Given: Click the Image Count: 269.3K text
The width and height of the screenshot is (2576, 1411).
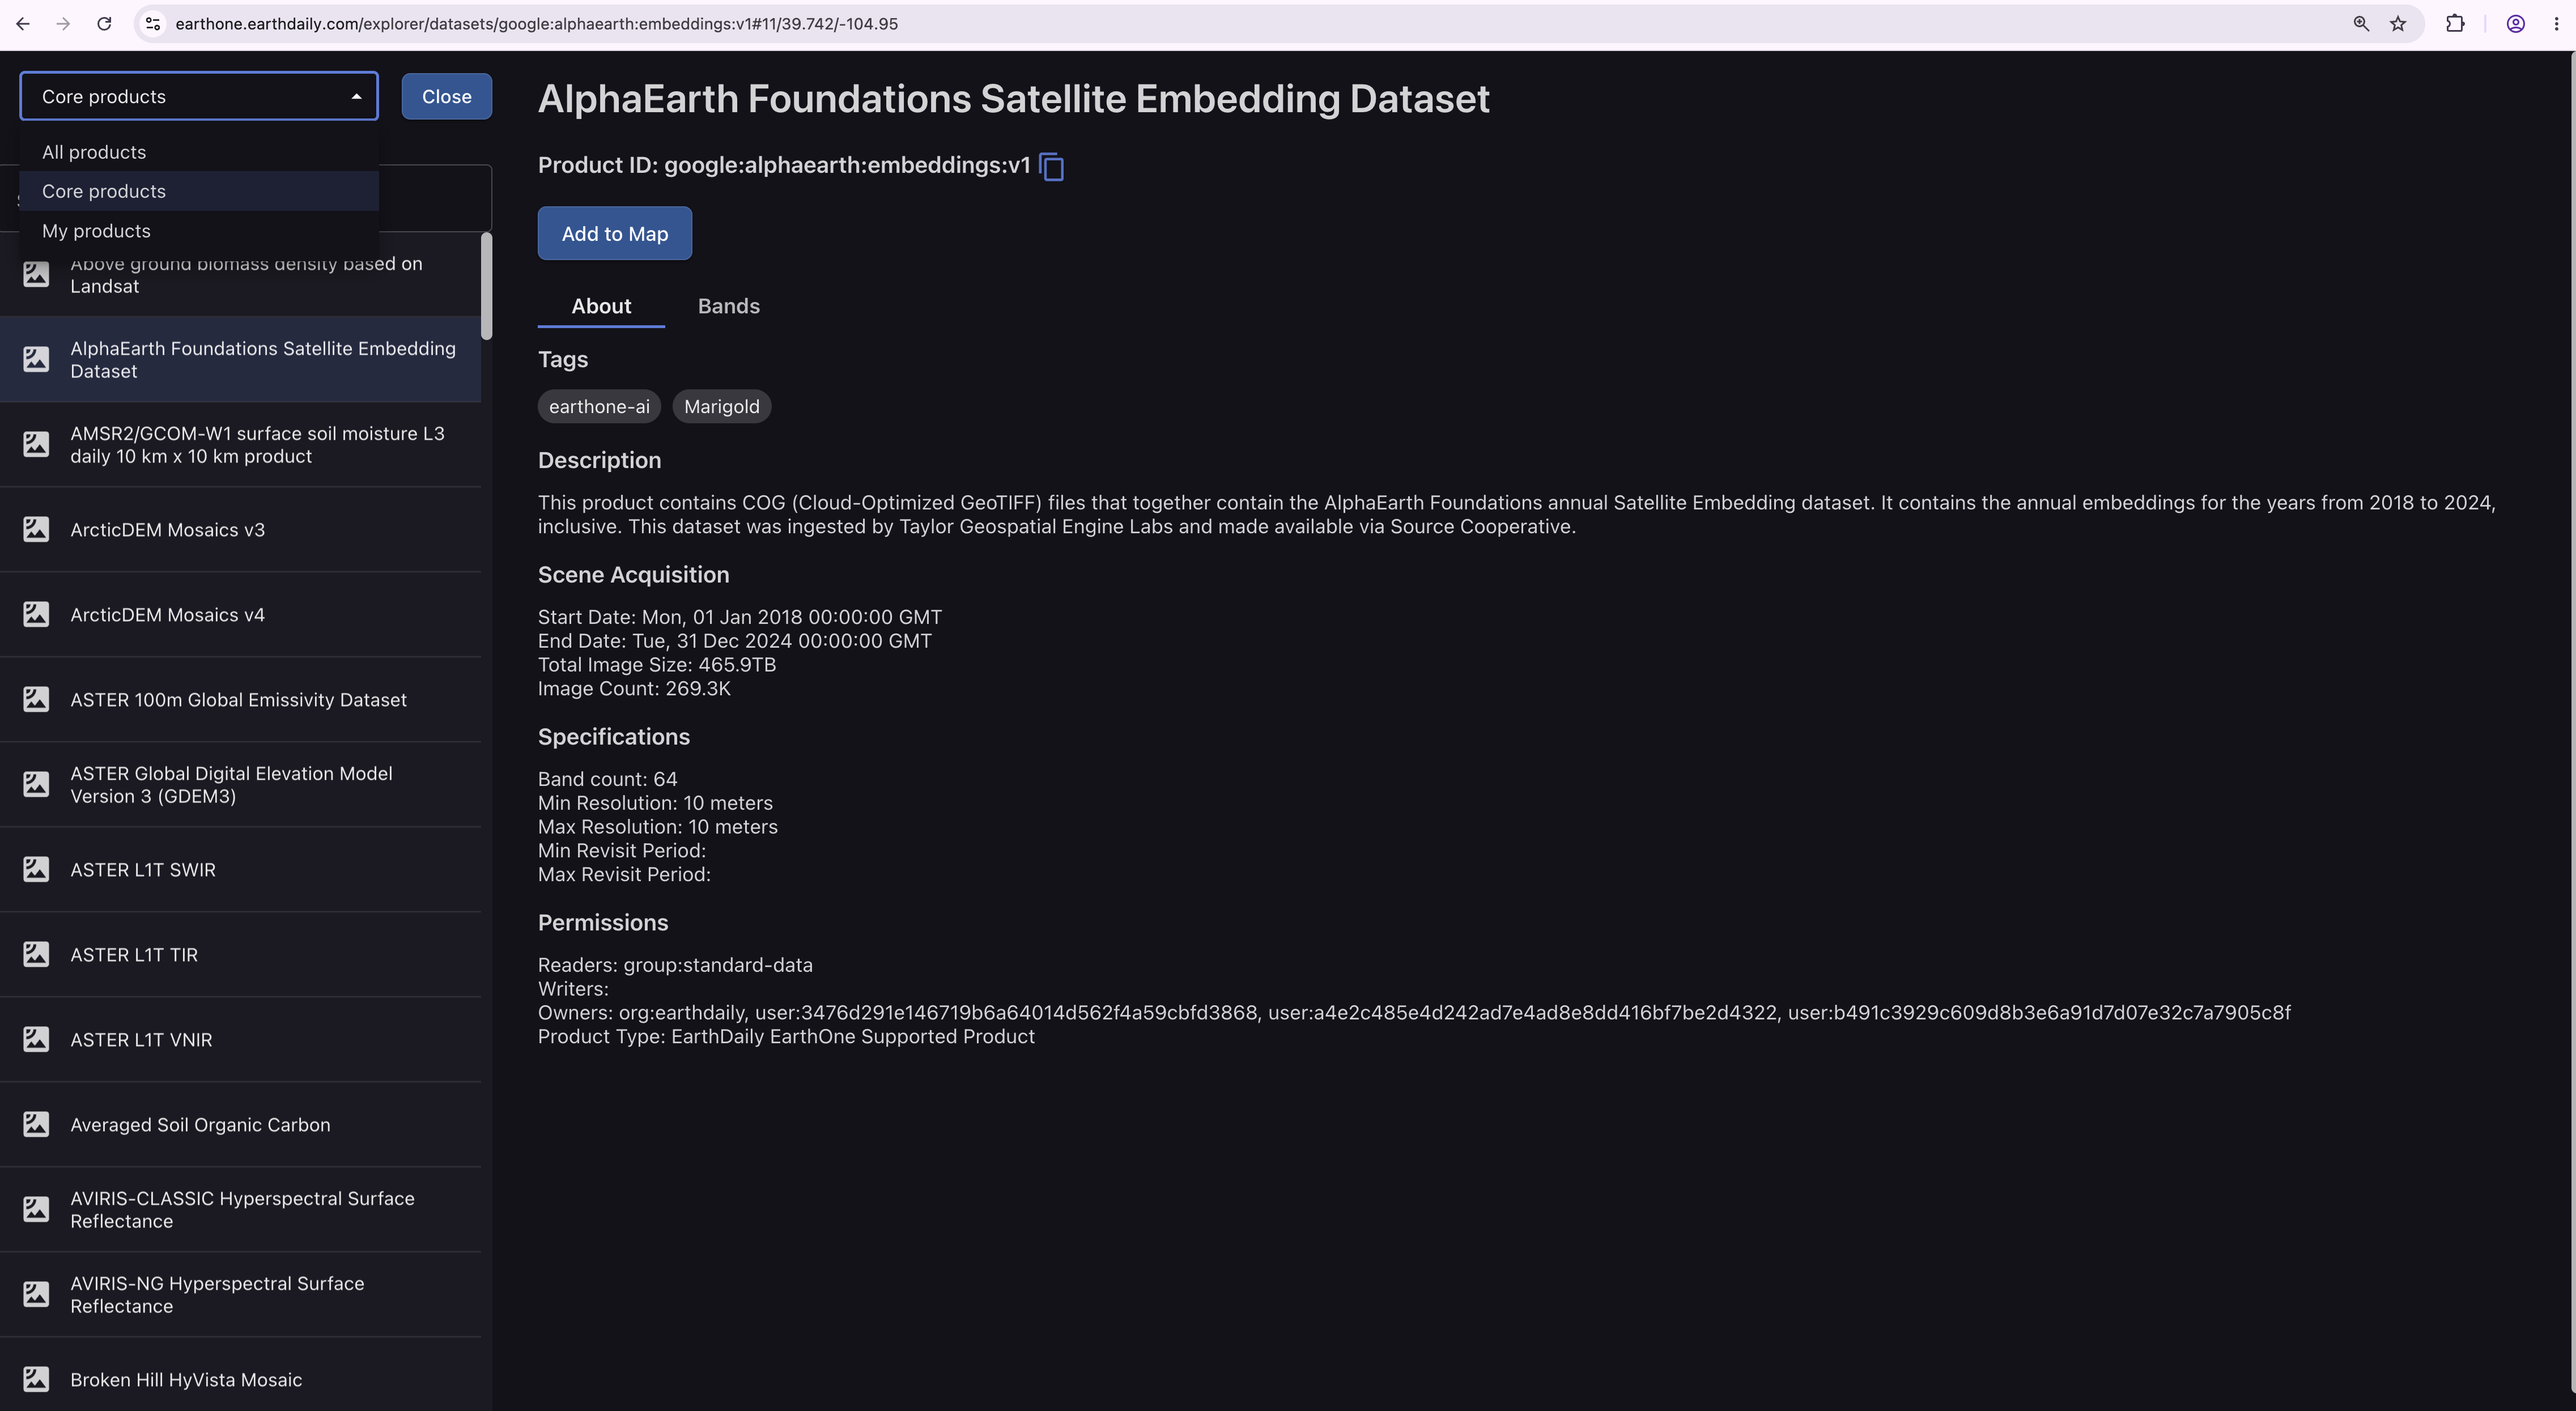Looking at the screenshot, I should [x=634, y=689].
